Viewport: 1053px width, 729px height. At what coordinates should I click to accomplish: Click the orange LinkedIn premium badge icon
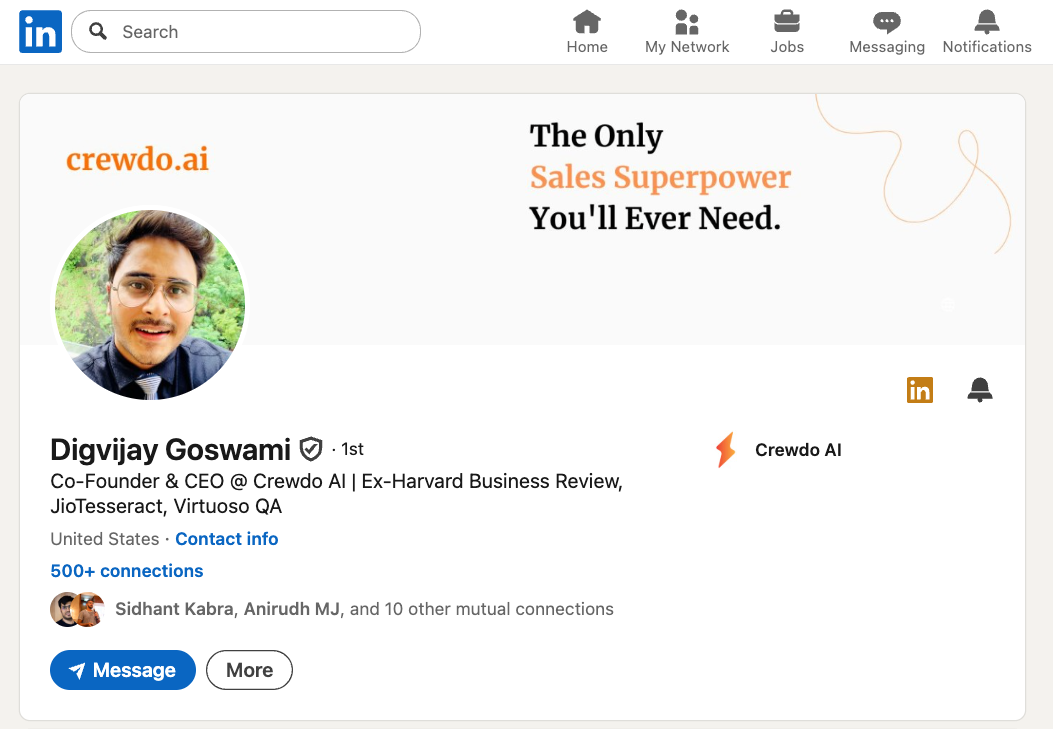point(920,390)
